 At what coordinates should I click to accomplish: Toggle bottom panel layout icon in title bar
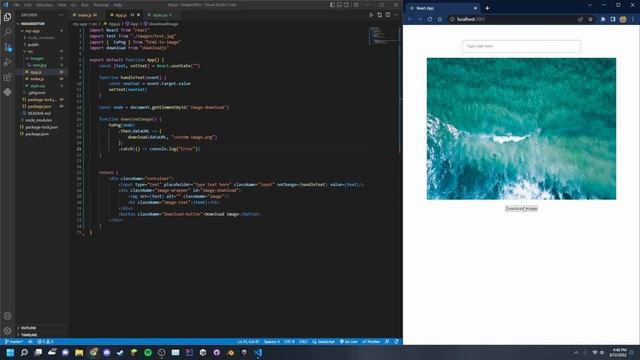[339, 5]
